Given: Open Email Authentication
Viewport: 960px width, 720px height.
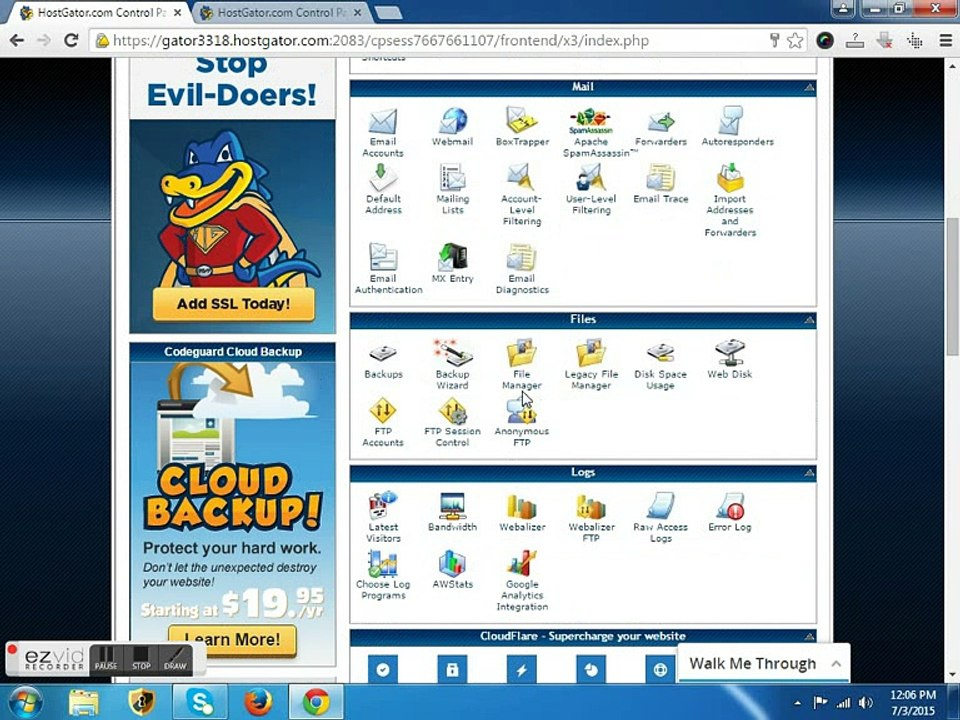Looking at the screenshot, I should [388, 269].
